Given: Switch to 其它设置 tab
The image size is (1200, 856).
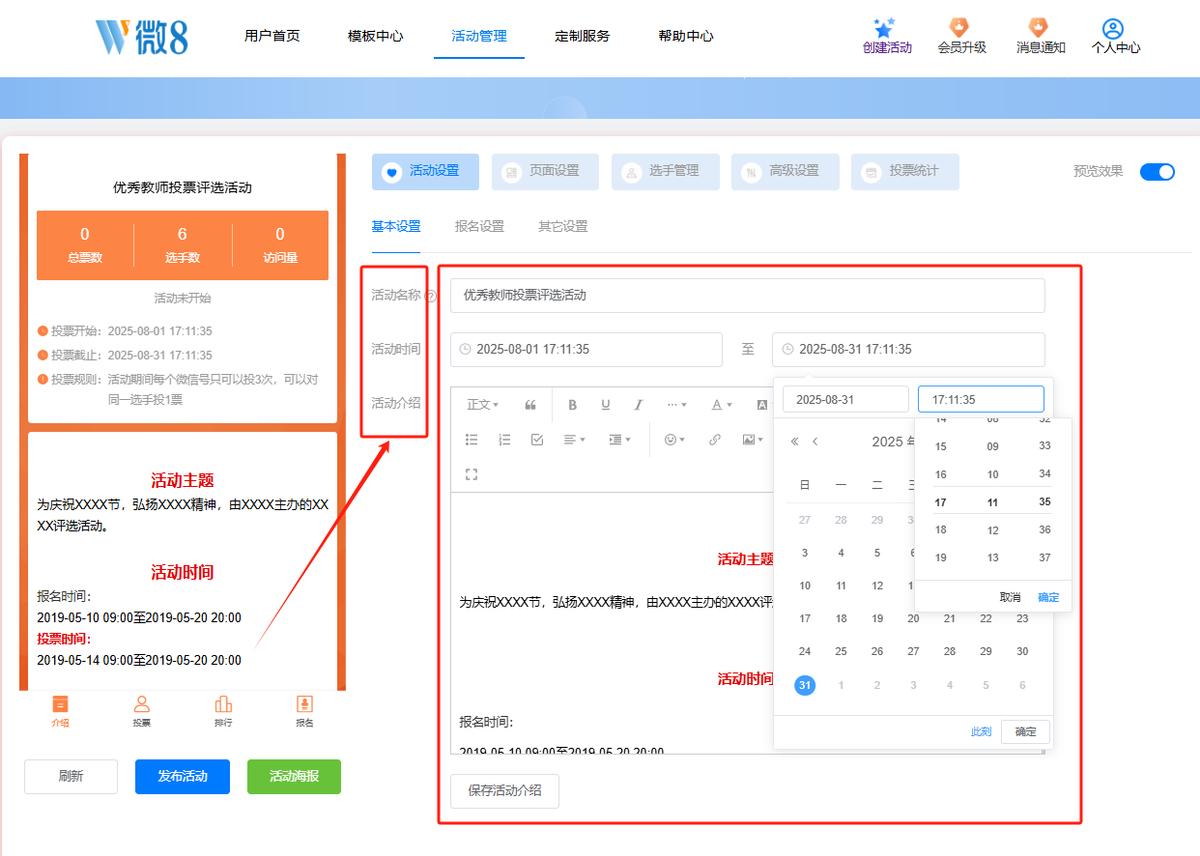Looking at the screenshot, I should [563, 226].
